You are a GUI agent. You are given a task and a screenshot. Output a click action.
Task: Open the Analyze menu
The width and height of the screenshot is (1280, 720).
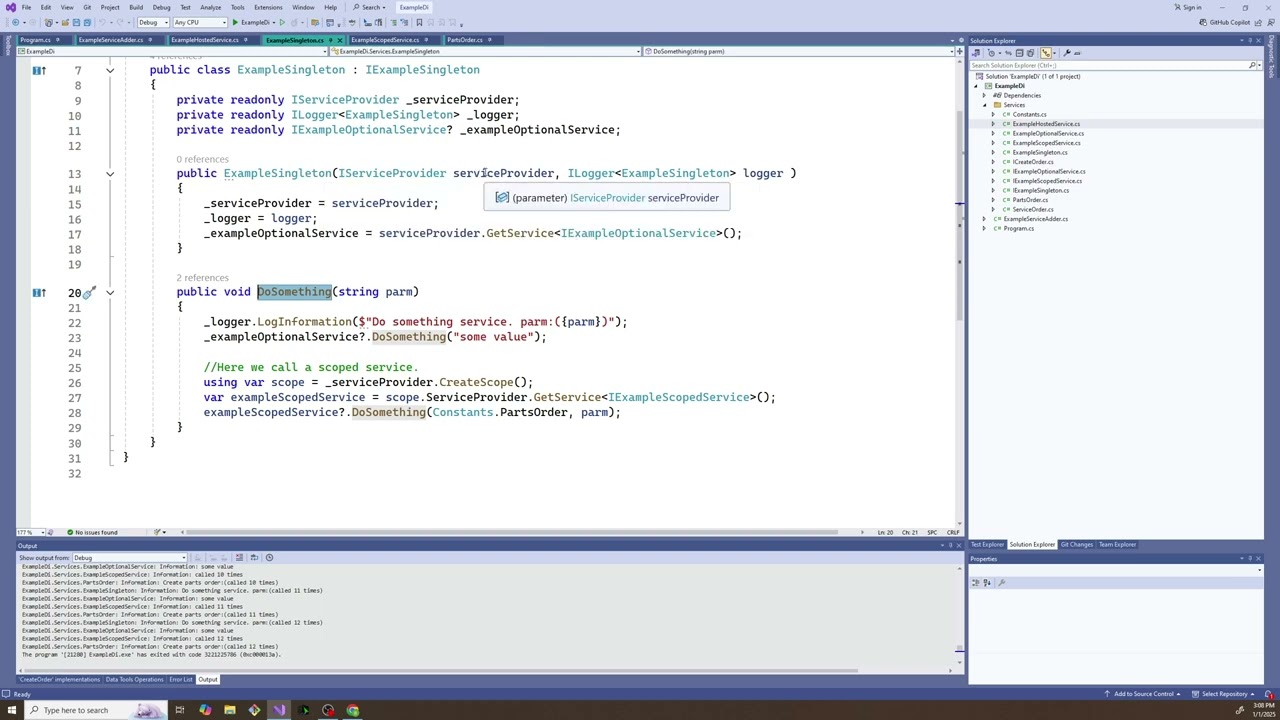click(x=210, y=7)
